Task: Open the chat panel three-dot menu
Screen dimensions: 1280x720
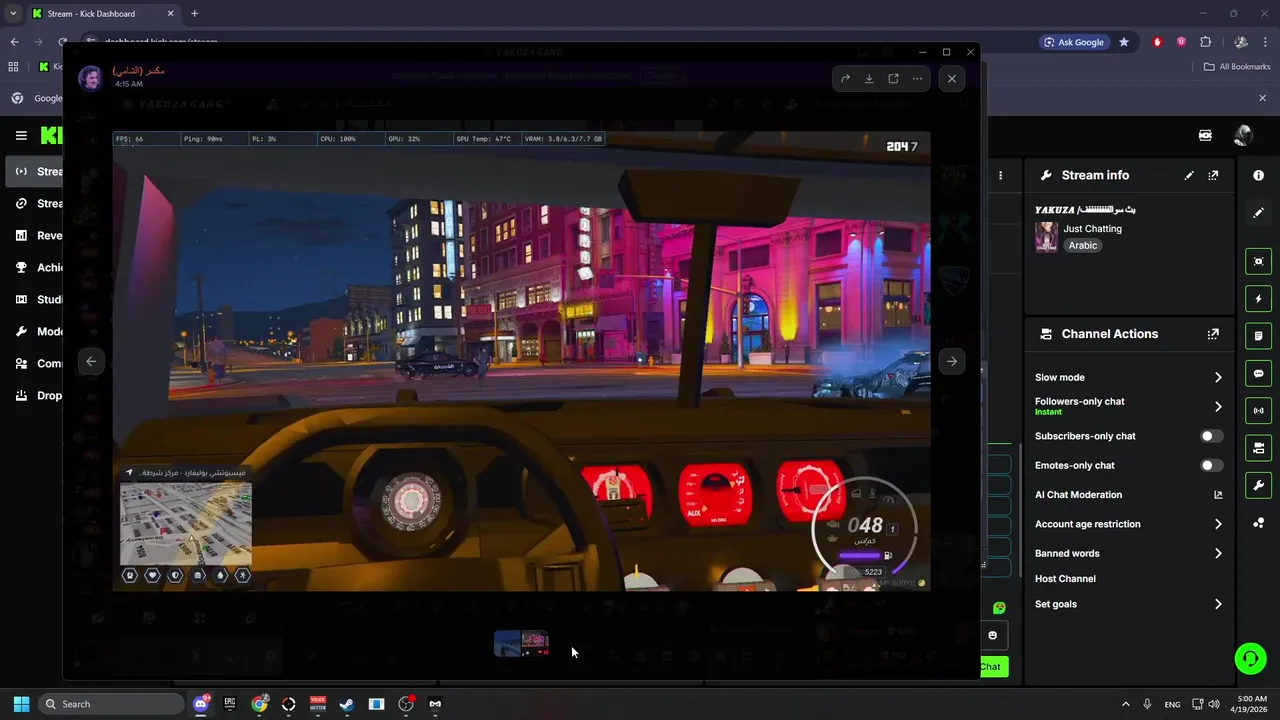Action: tap(1001, 175)
